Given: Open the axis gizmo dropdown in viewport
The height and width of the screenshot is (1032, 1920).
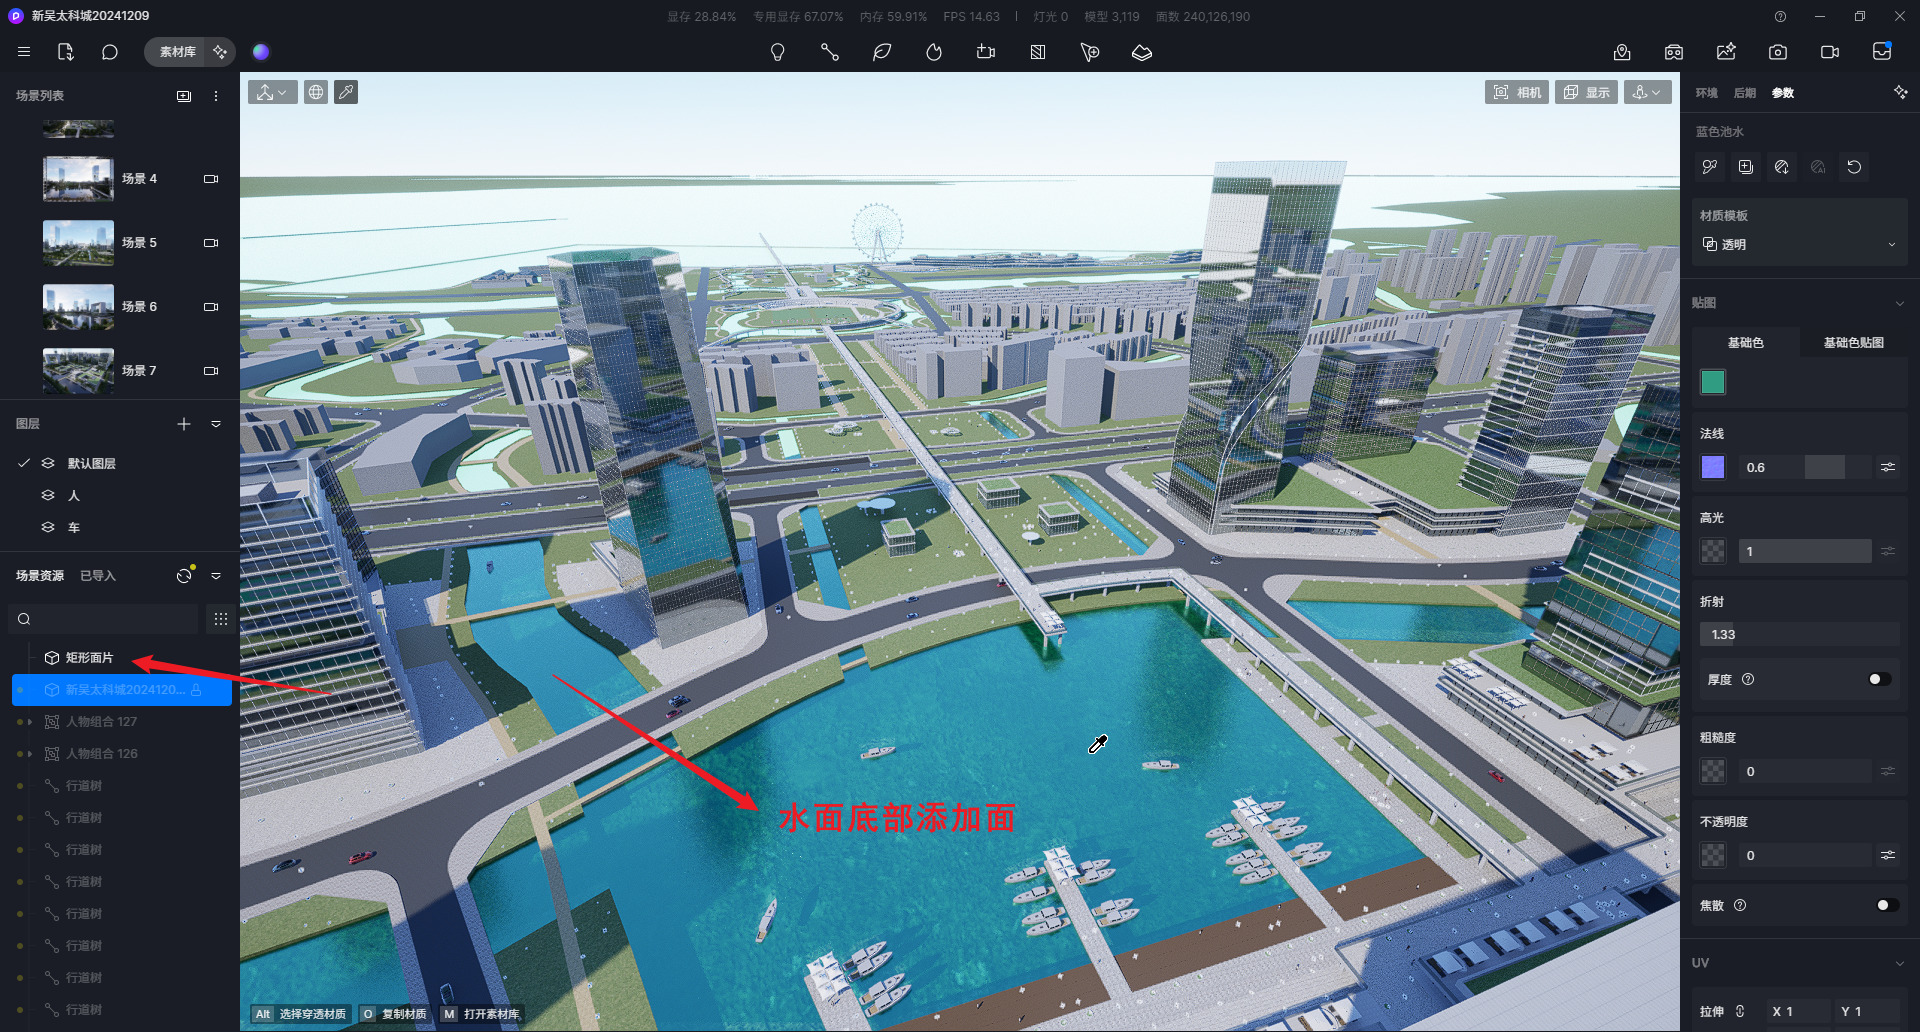Looking at the screenshot, I should click(272, 92).
